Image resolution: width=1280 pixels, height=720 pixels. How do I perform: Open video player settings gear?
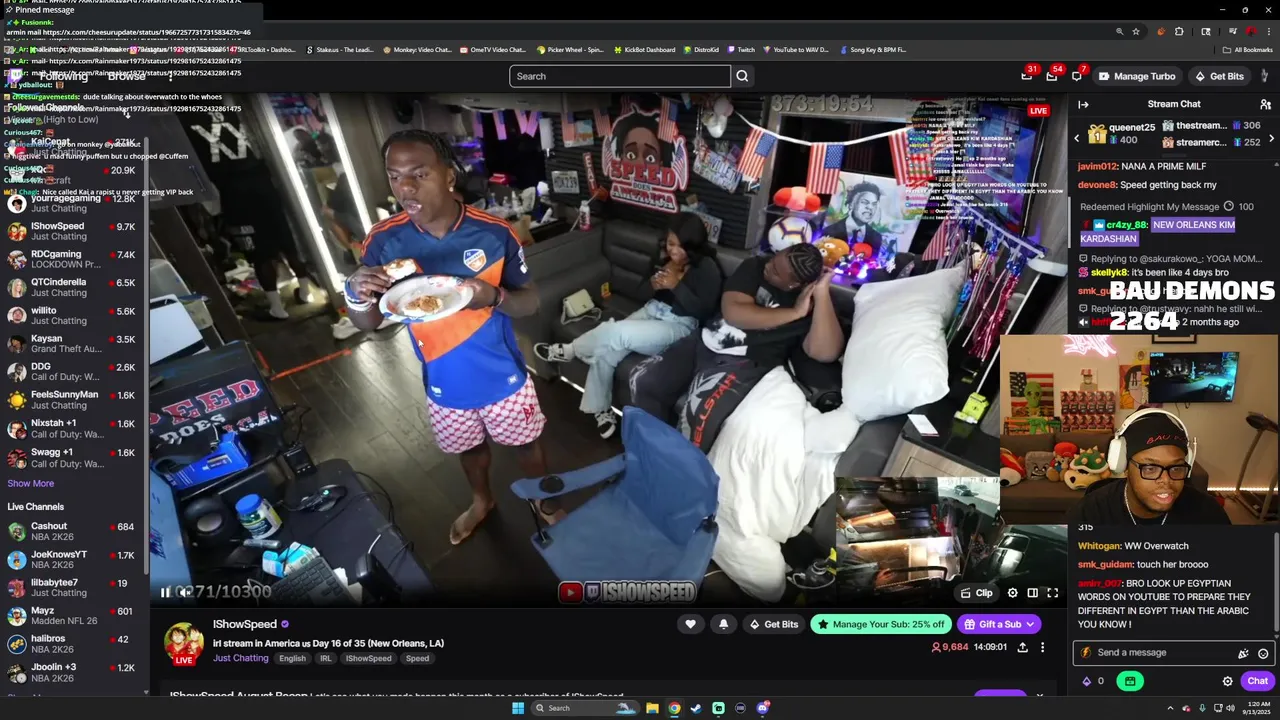pos(1012,593)
